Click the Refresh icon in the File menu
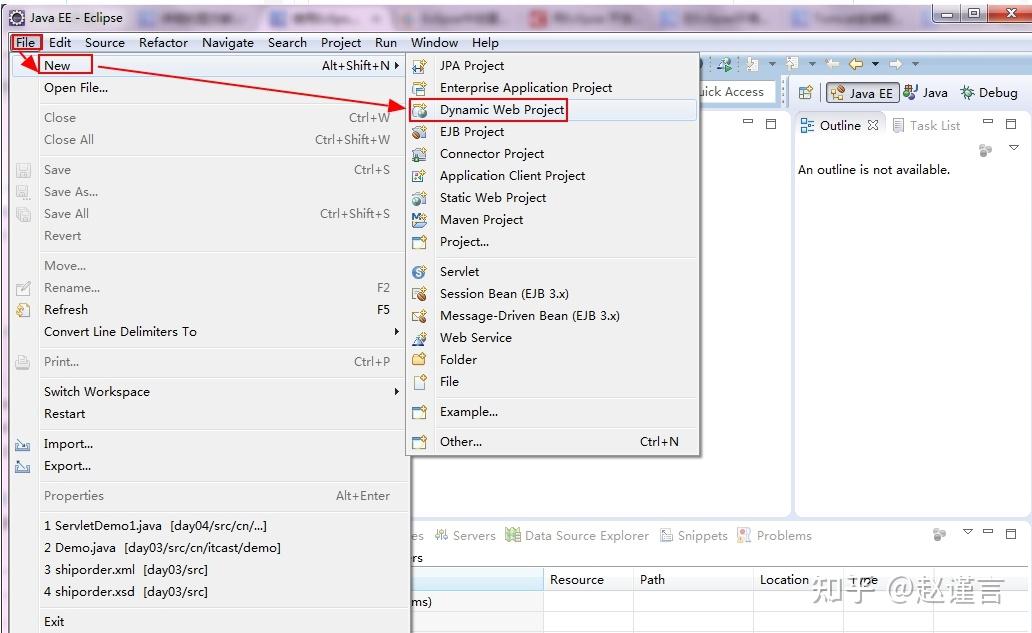Screen dimensions: 1032x633 click(22, 310)
